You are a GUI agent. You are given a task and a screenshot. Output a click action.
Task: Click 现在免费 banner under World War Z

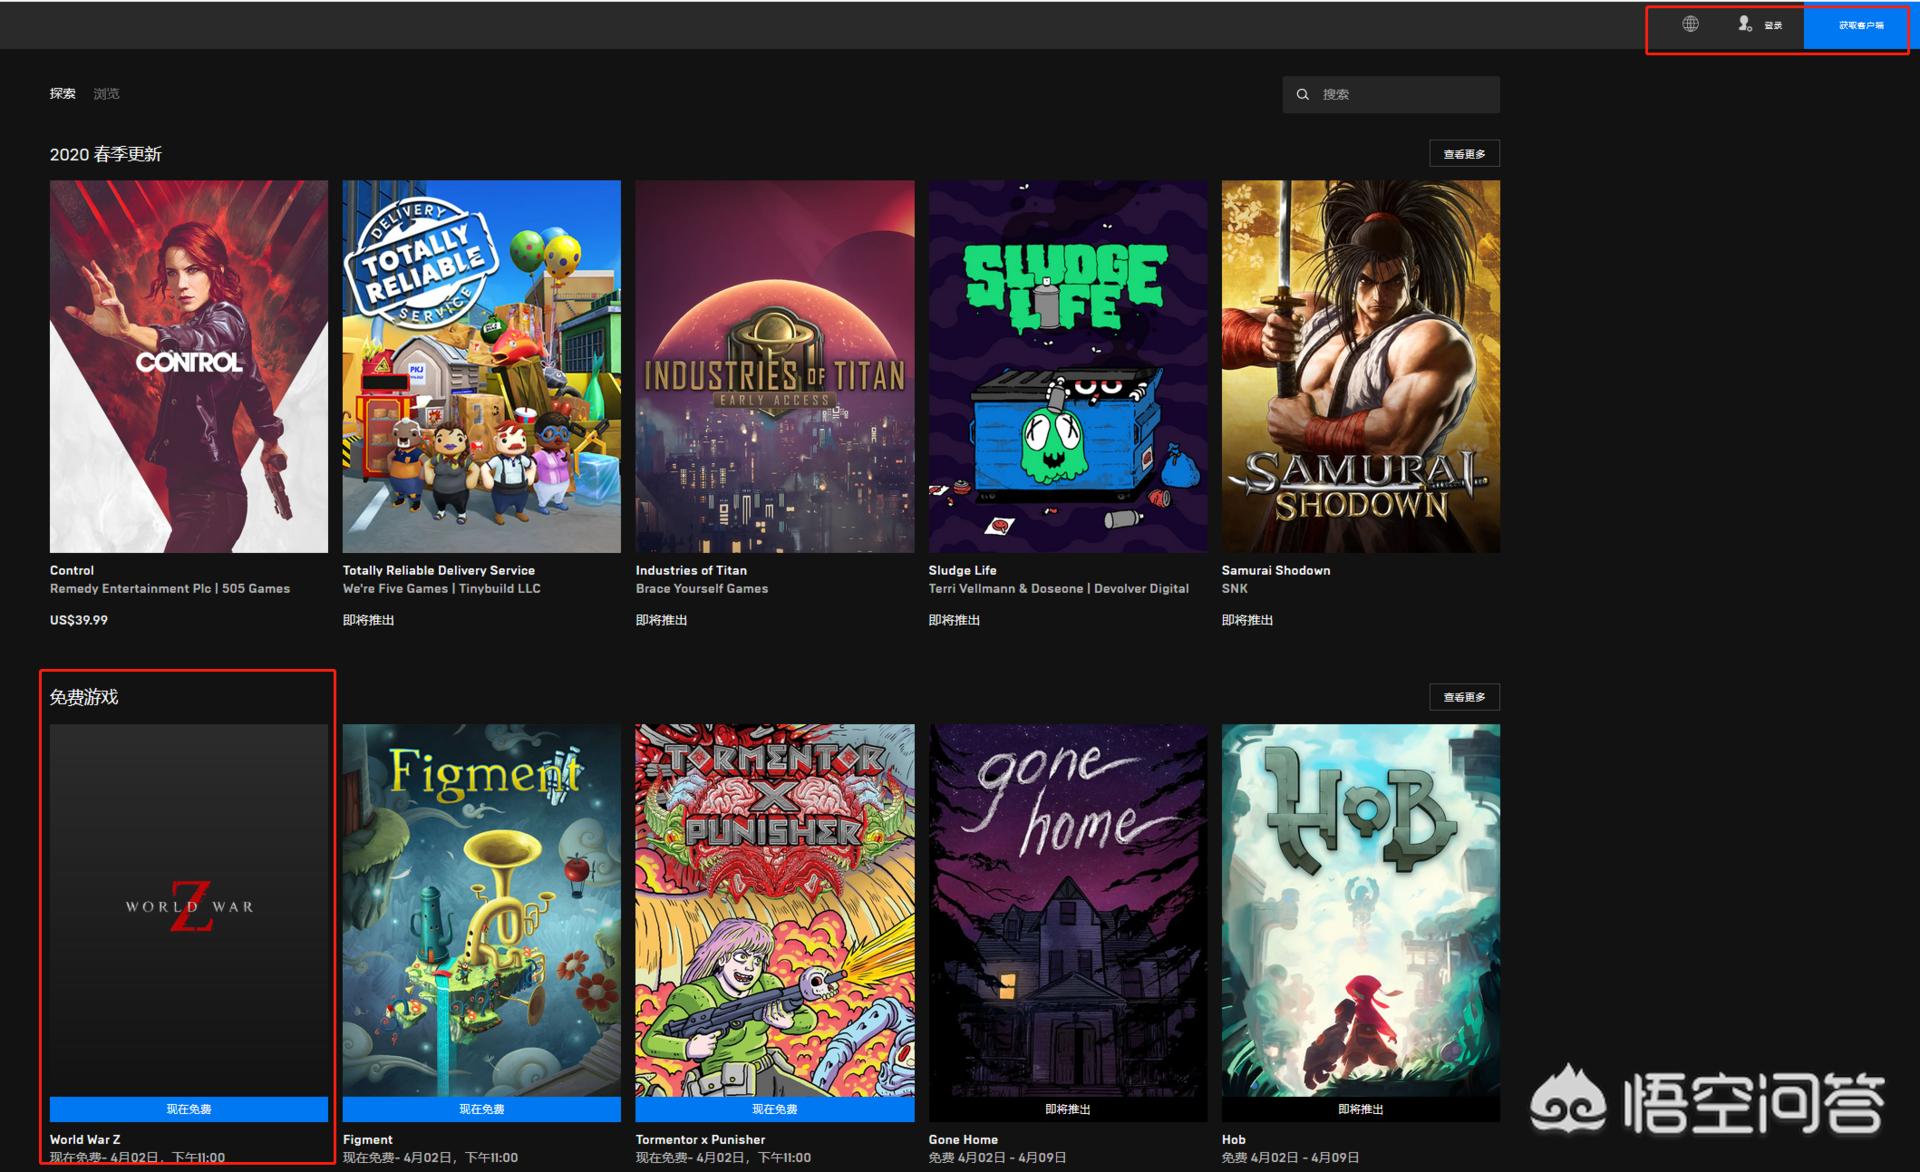click(x=189, y=1109)
